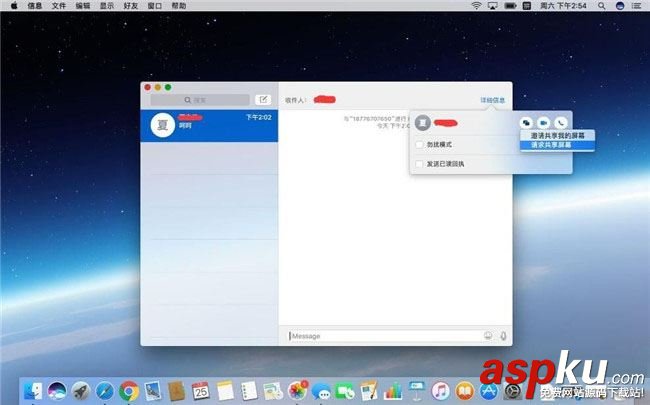Launch Siri from the Dock
The height and width of the screenshot is (405, 650).
click(57, 391)
